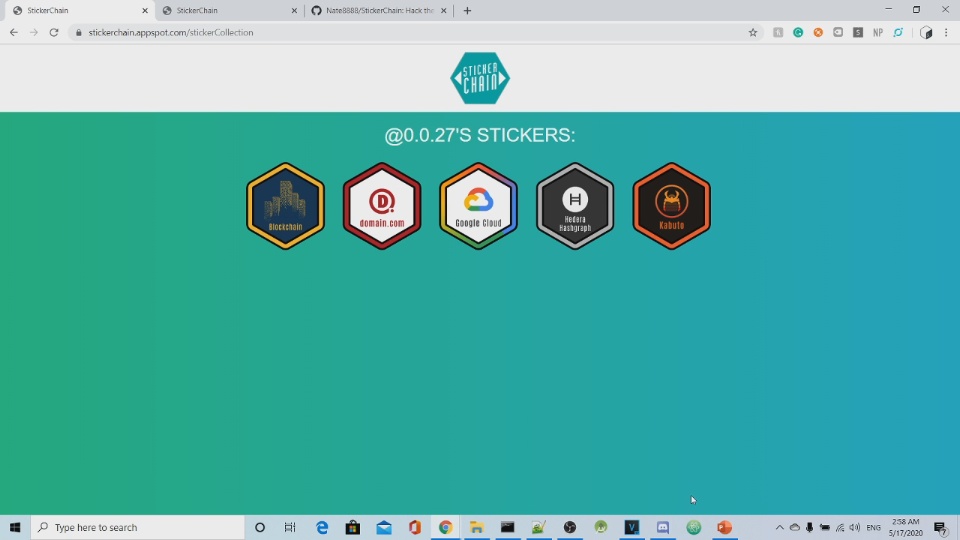Viewport: 960px width, 540px height.
Task: Click the address bar URL
Action: click(x=171, y=32)
